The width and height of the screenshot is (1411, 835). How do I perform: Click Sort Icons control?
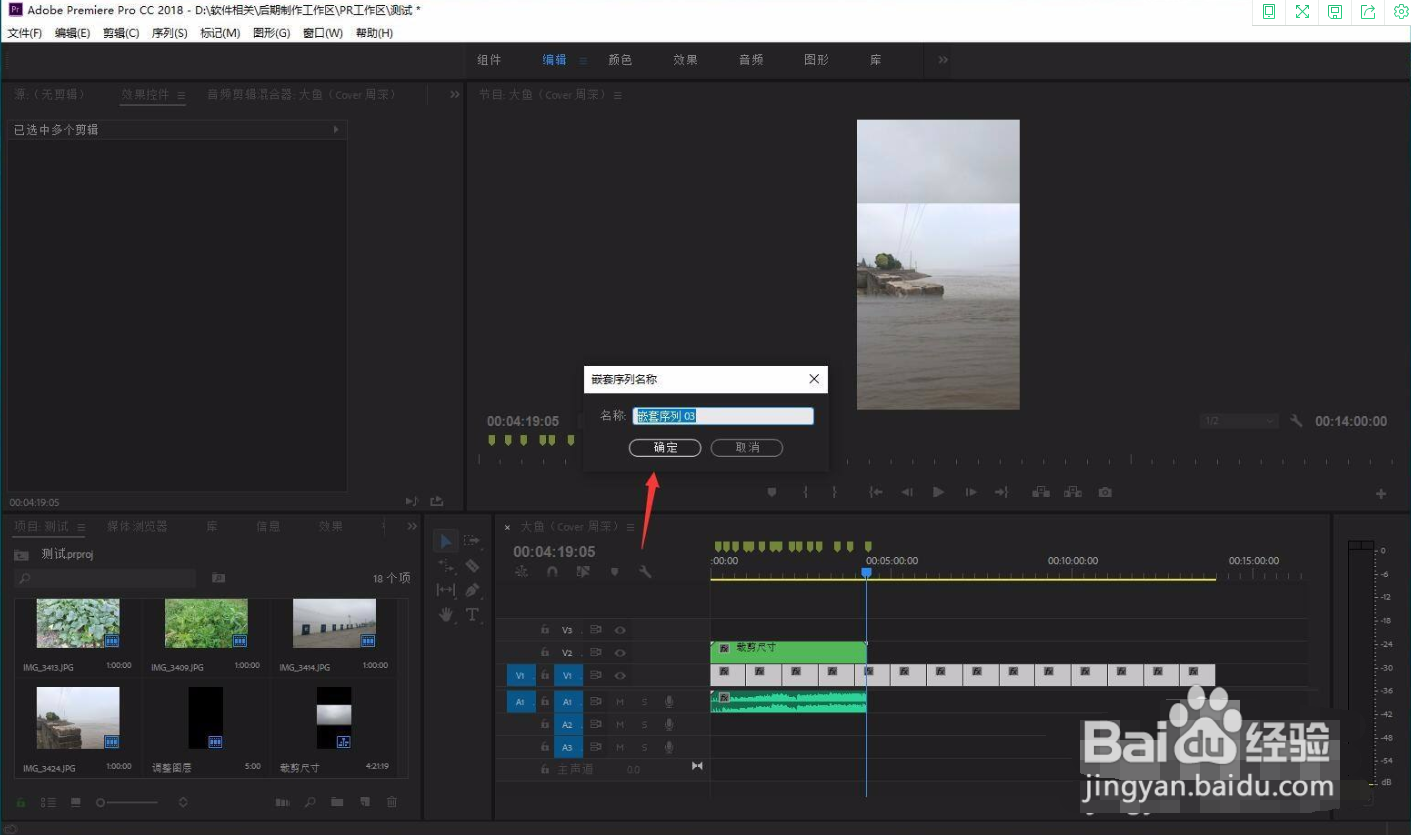pyautogui.click(x=183, y=802)
